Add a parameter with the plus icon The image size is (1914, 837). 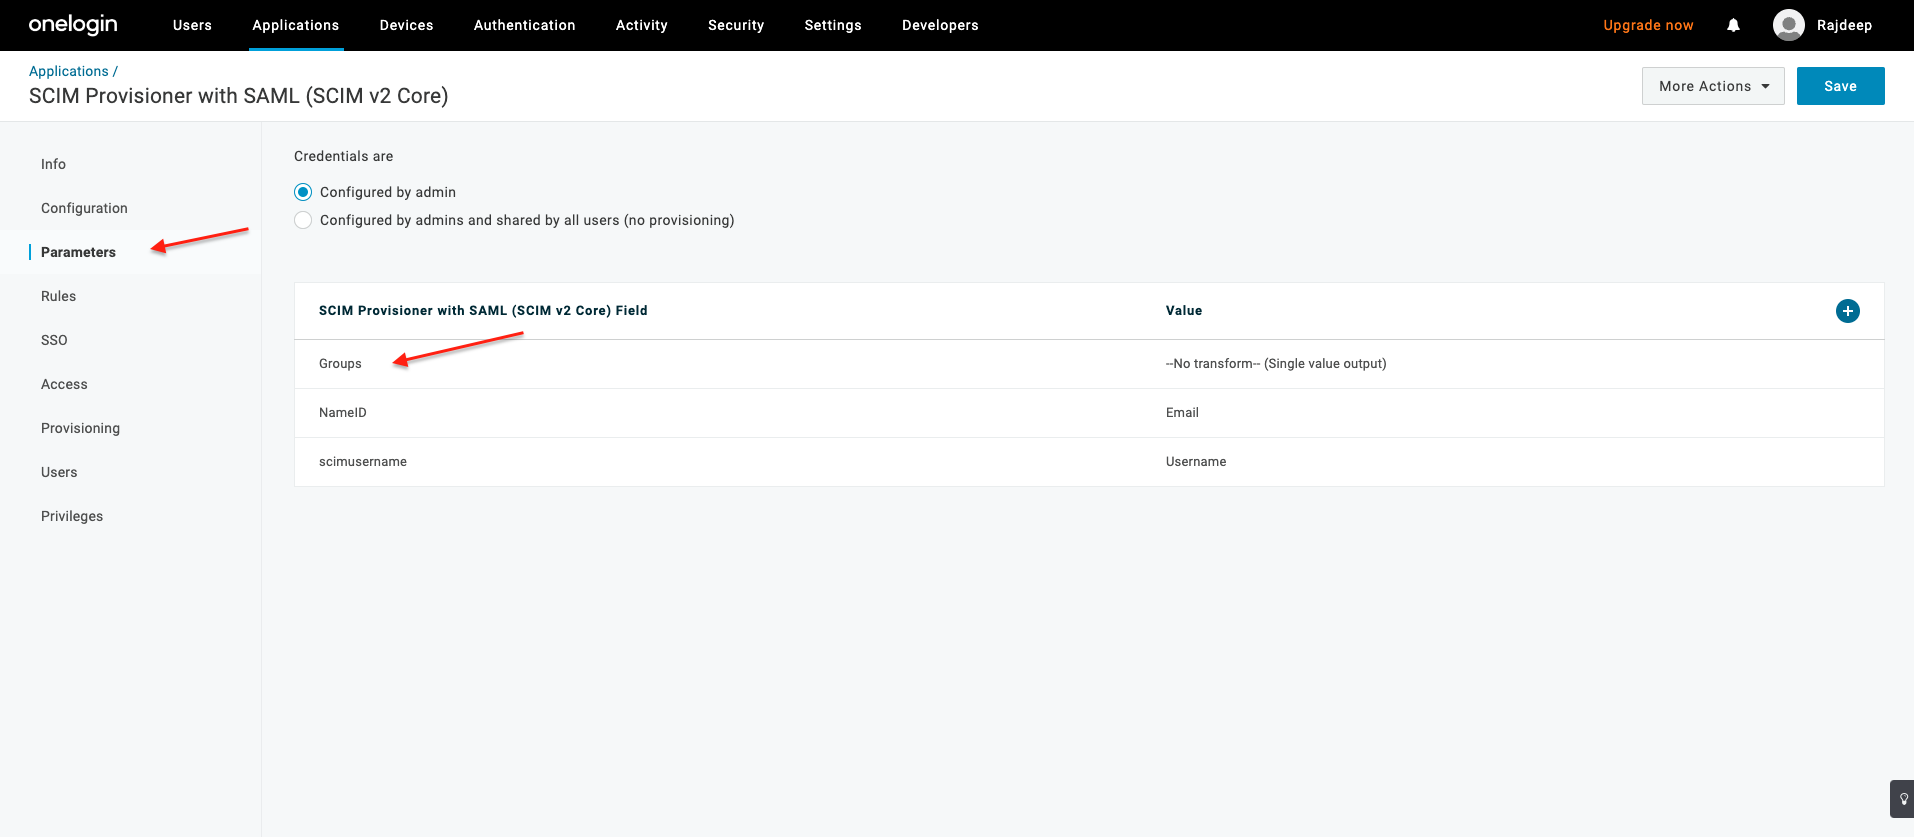pyautogui.click(x=1847, y=311)
